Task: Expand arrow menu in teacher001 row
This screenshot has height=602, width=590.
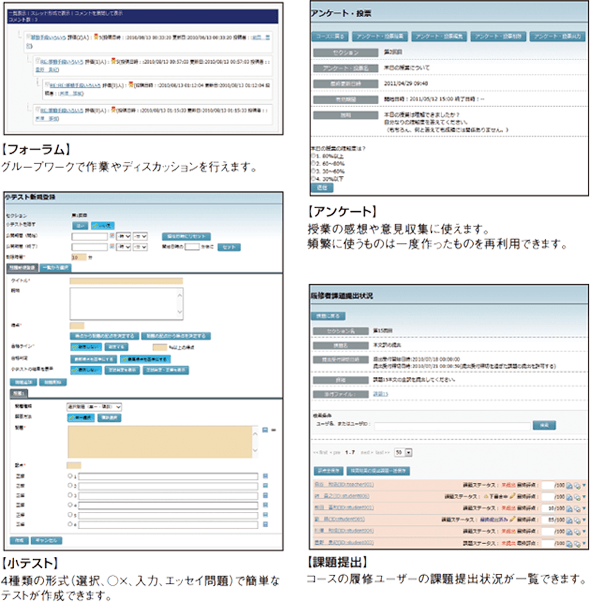Action: 584,486
